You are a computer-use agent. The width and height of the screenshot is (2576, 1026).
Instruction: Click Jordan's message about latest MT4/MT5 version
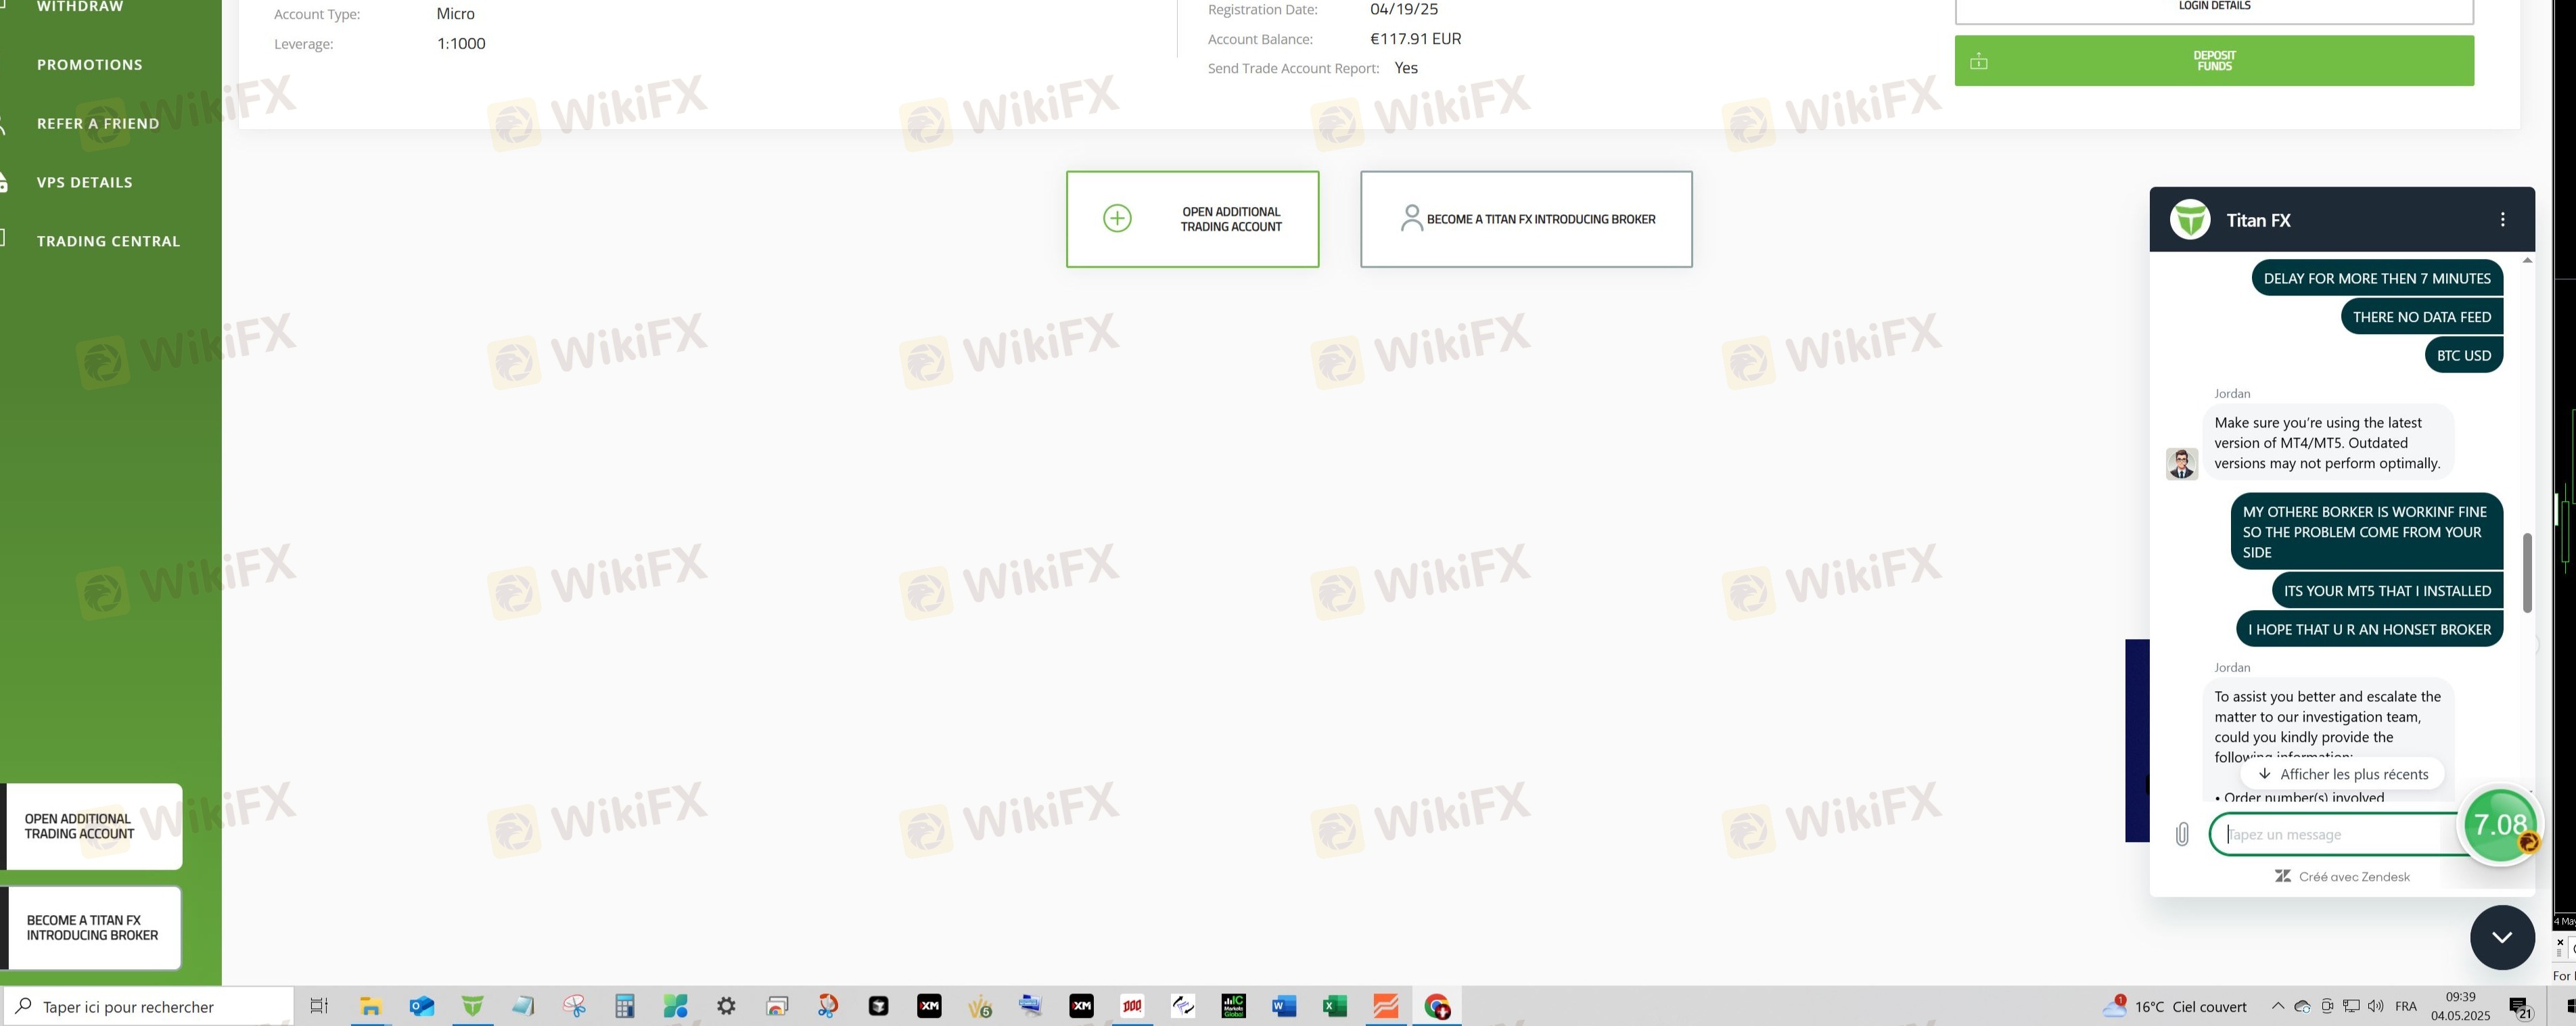click(2328, 443)
